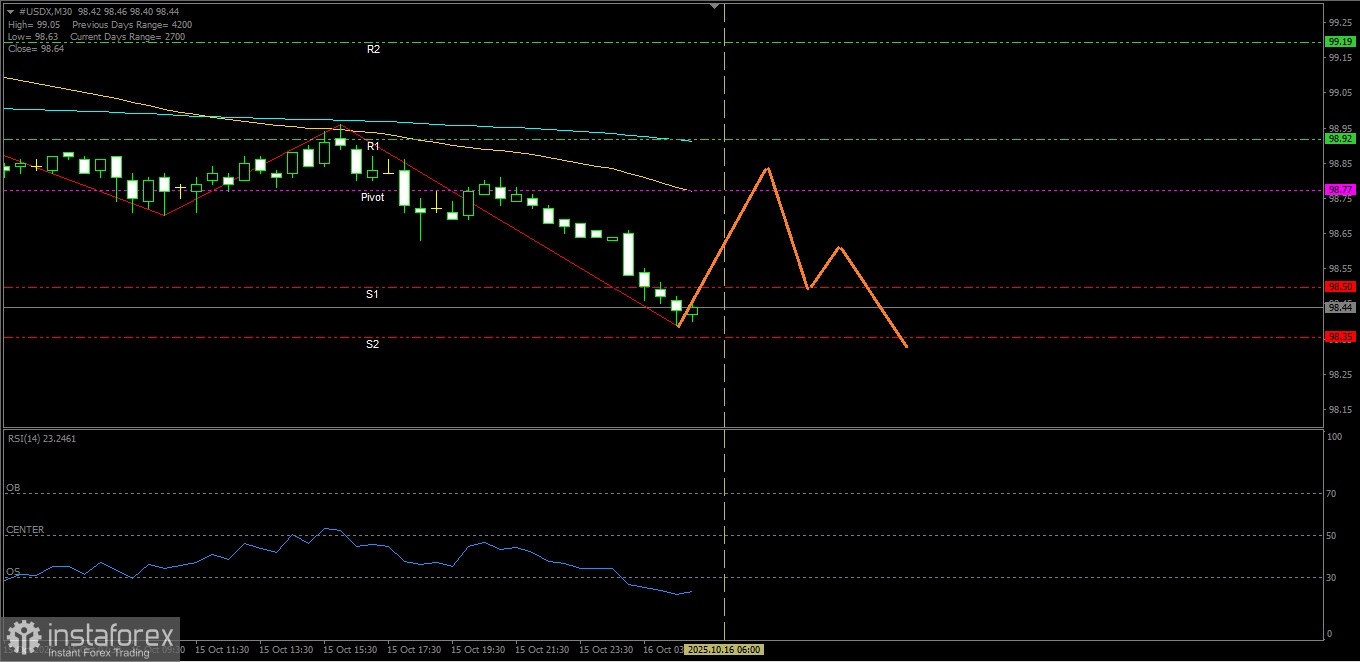Select the S1 support label
The image size is (1360, 662).
(372, 295)
